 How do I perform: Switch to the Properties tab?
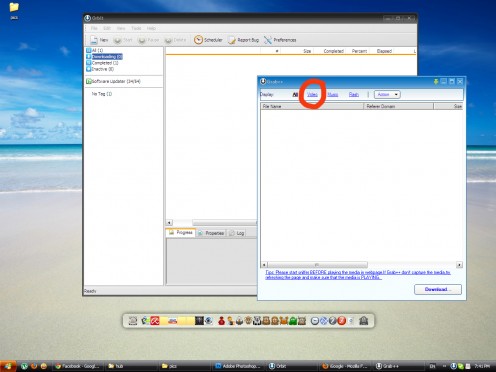coord(211,233)
